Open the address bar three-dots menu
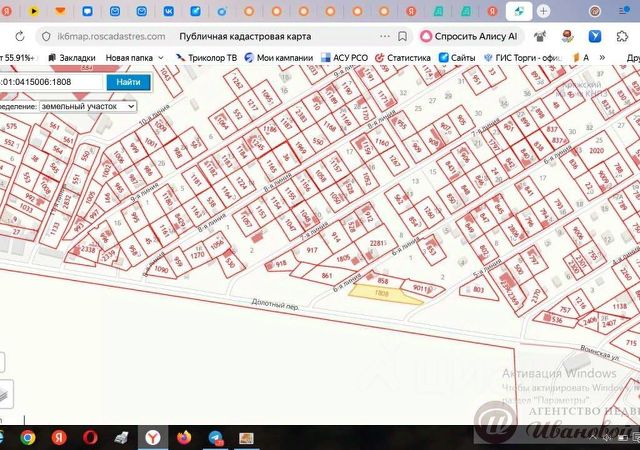The image size is (640, 450). coord(384,36)
